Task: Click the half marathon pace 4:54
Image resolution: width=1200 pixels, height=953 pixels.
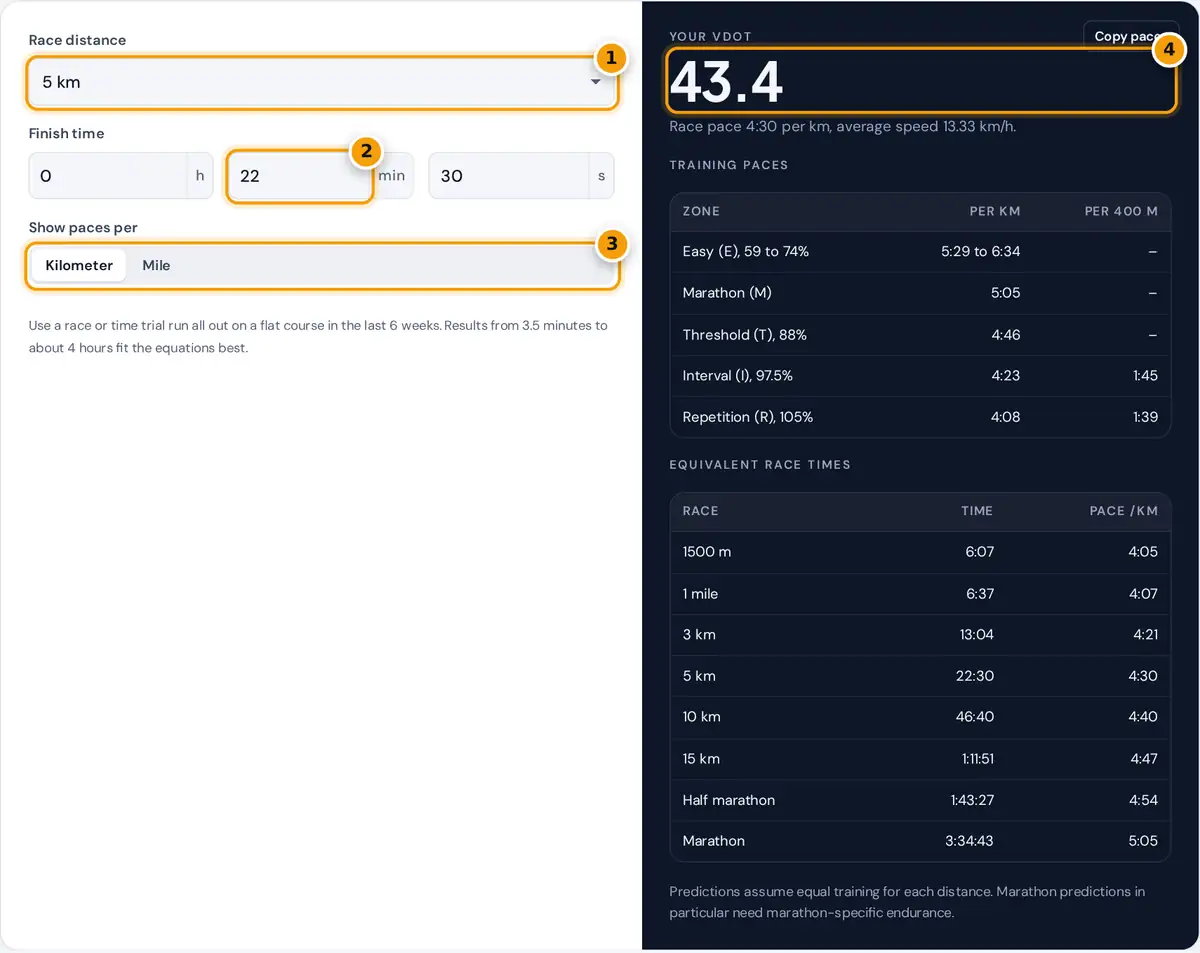Action: click(x=1143, y=800)
